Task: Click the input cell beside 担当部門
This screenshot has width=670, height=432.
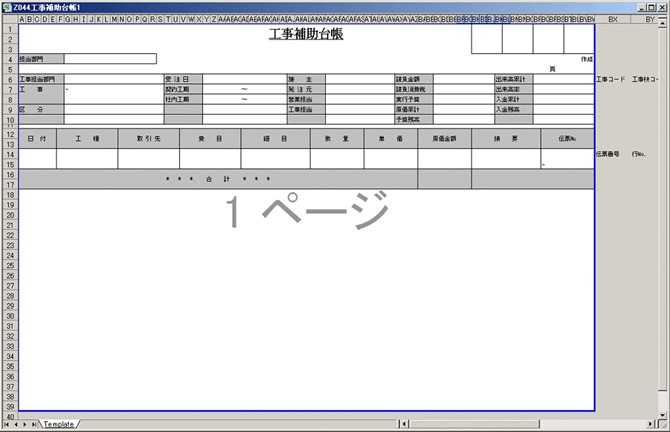Action: (x=110, y=59)
